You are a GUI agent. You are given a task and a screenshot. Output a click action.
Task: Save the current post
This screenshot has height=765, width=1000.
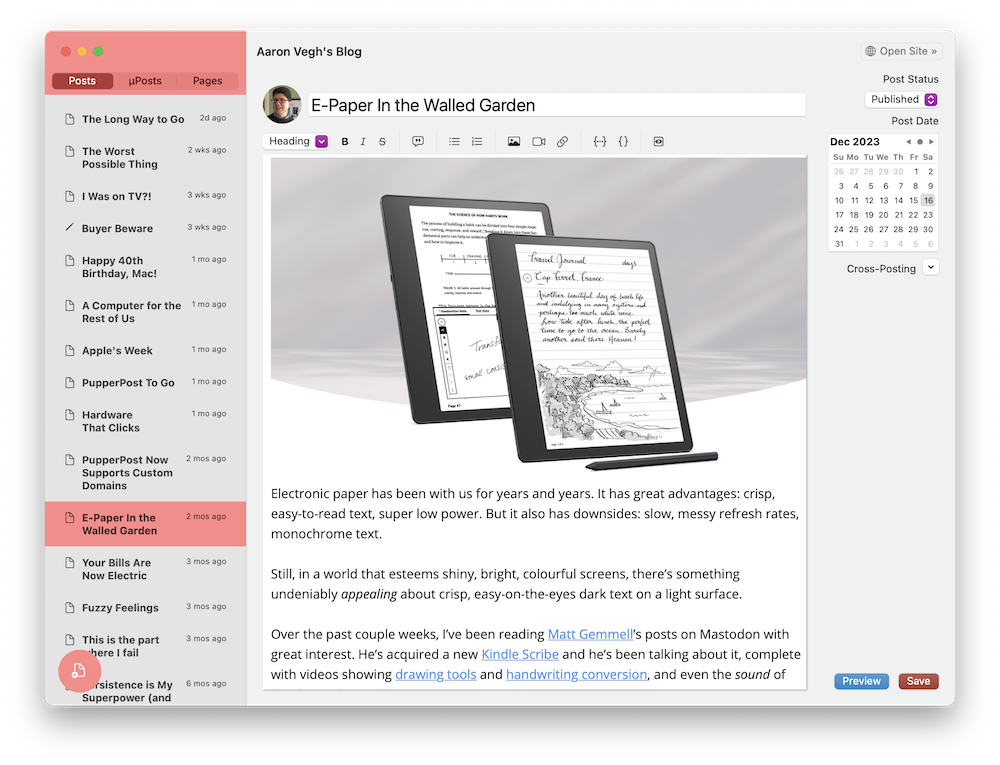click(x=918, y=681)
